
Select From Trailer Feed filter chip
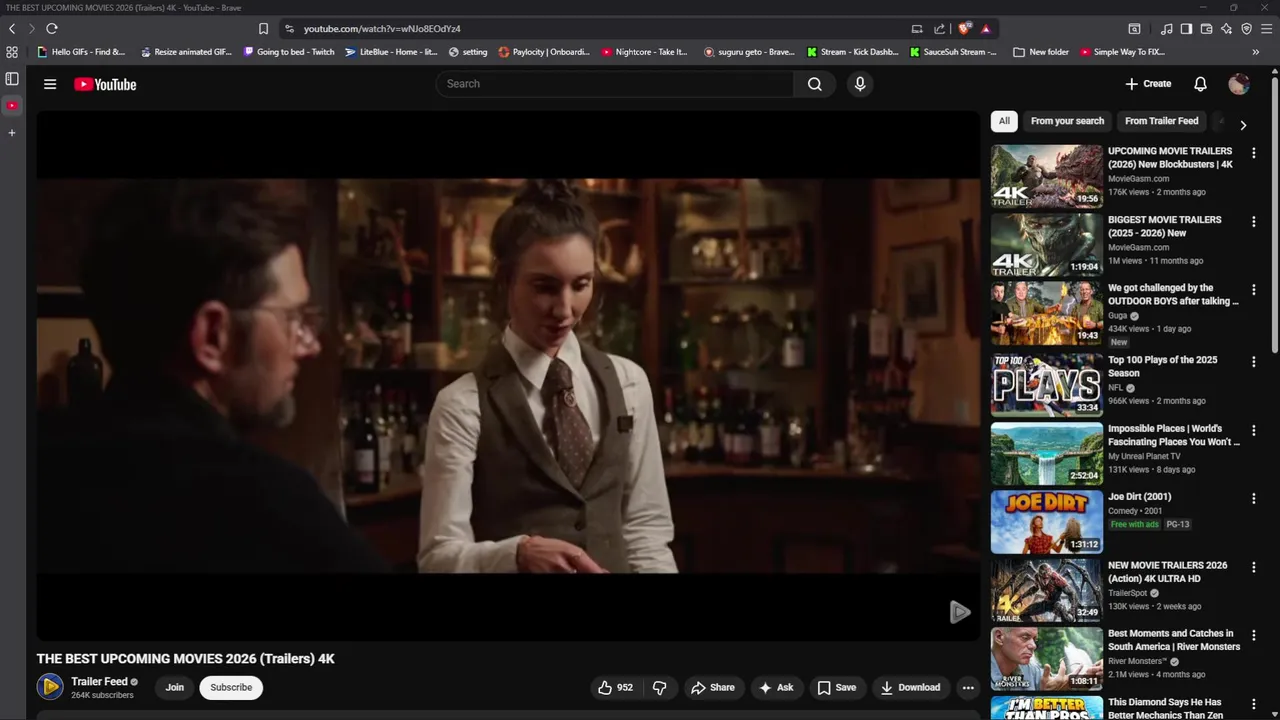click(x=1161, y=121)
